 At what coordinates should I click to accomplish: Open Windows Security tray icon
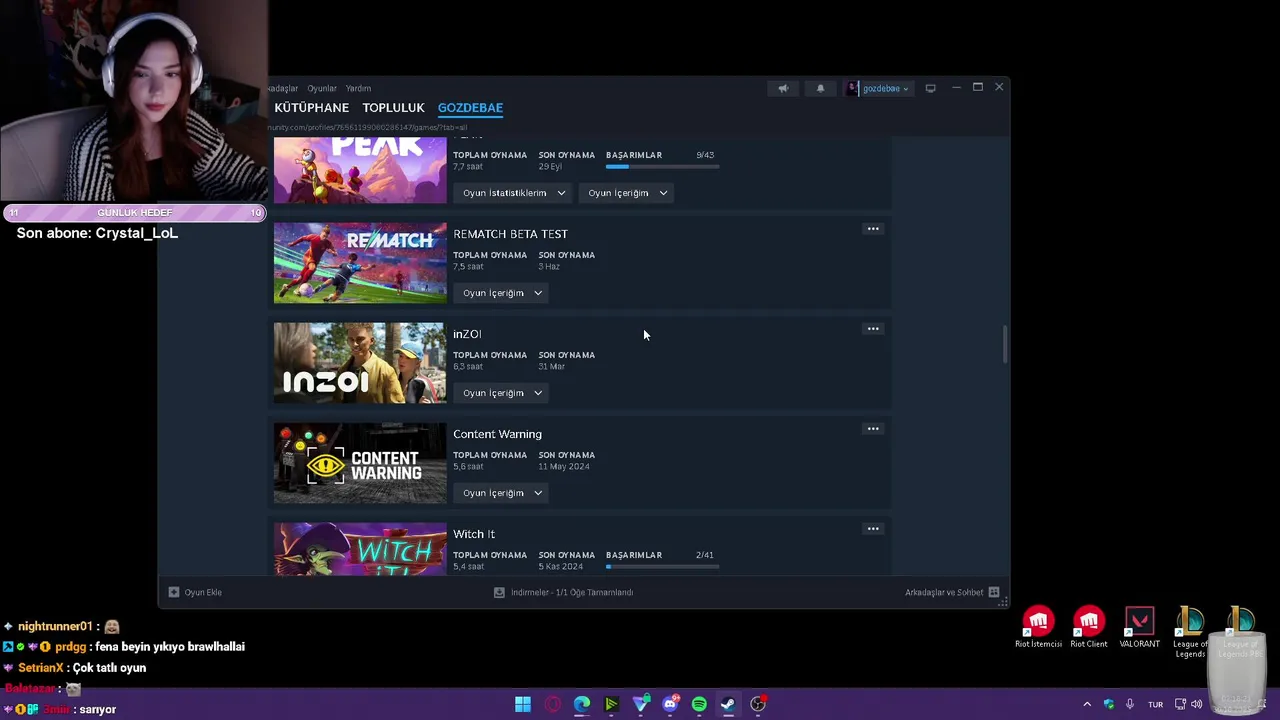pos(1109,704)
